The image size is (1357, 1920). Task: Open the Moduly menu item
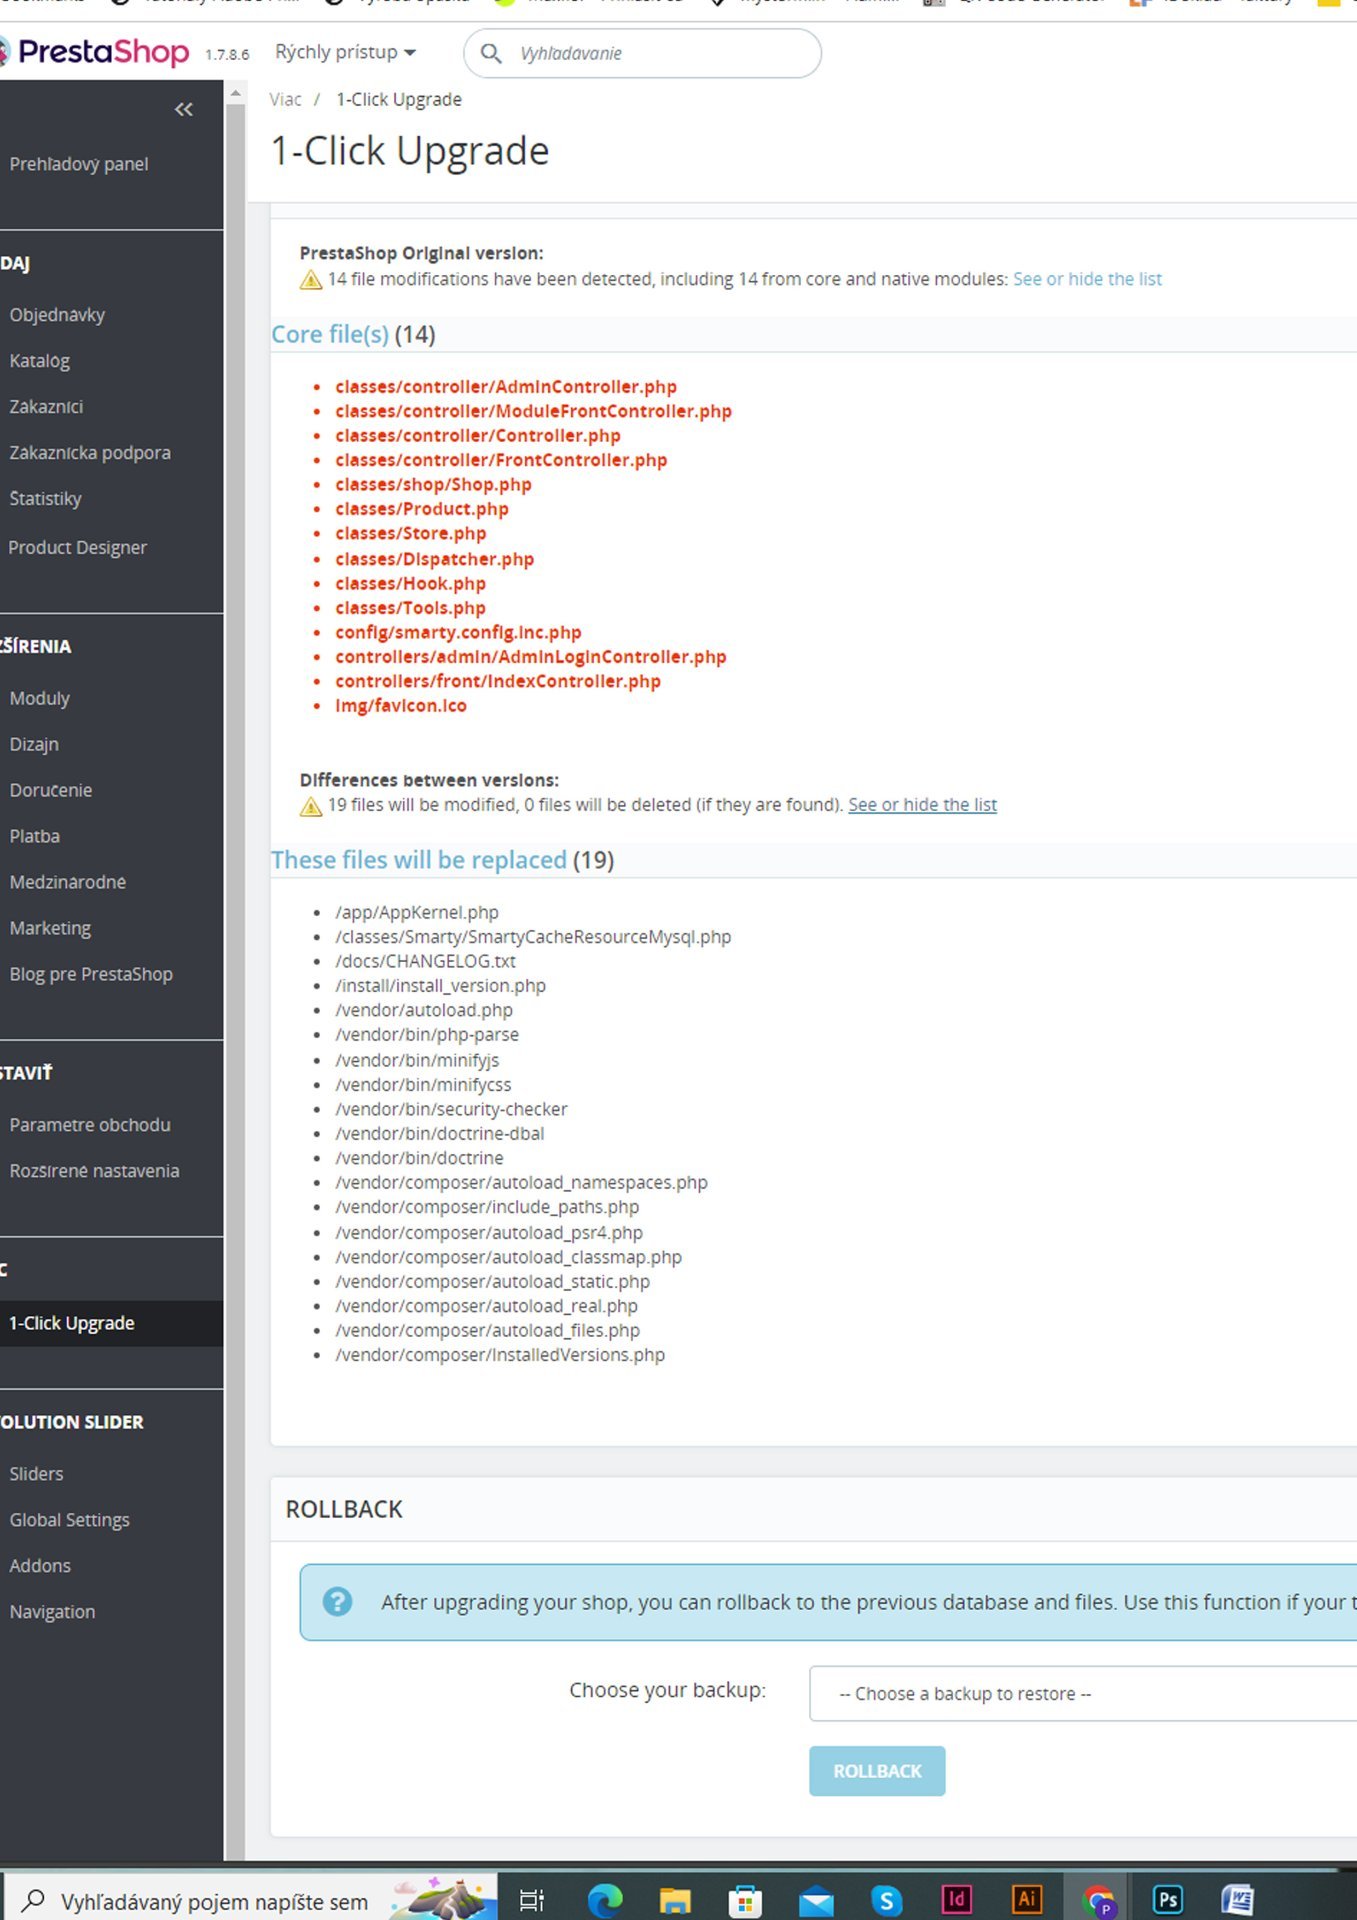pos(40,699)
